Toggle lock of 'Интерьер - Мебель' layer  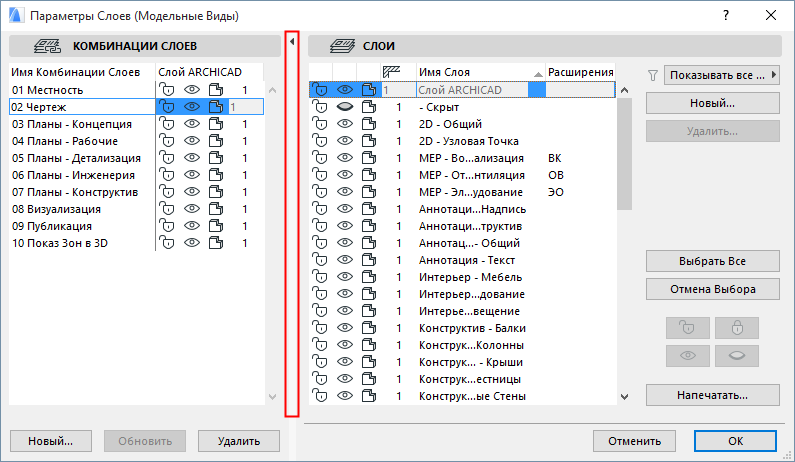point(320,277)
